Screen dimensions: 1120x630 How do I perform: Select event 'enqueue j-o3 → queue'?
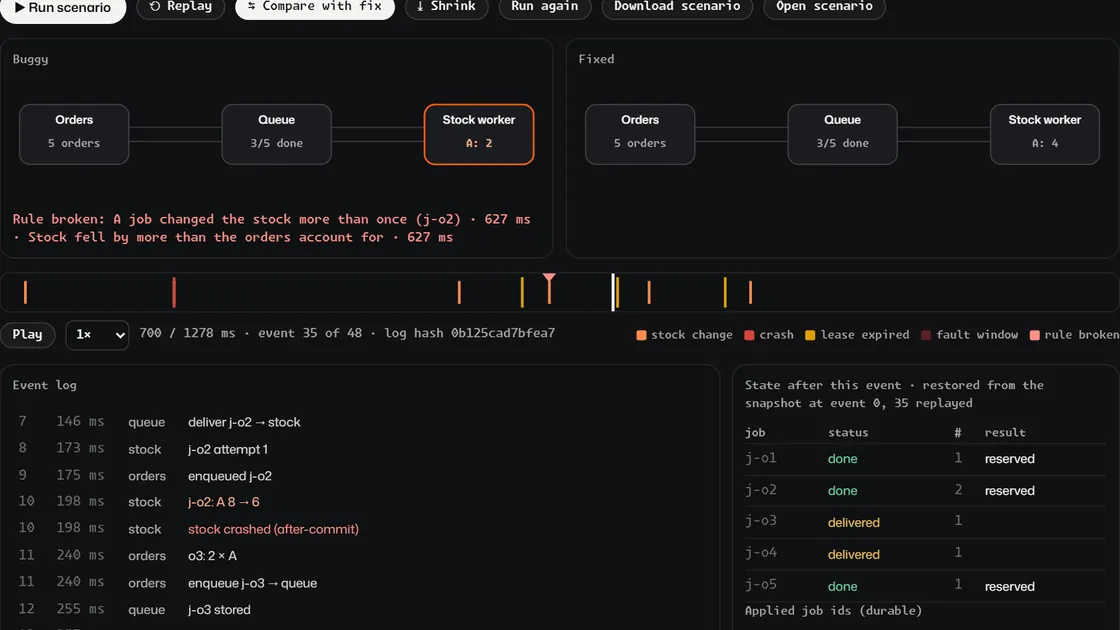pos(360,583)
